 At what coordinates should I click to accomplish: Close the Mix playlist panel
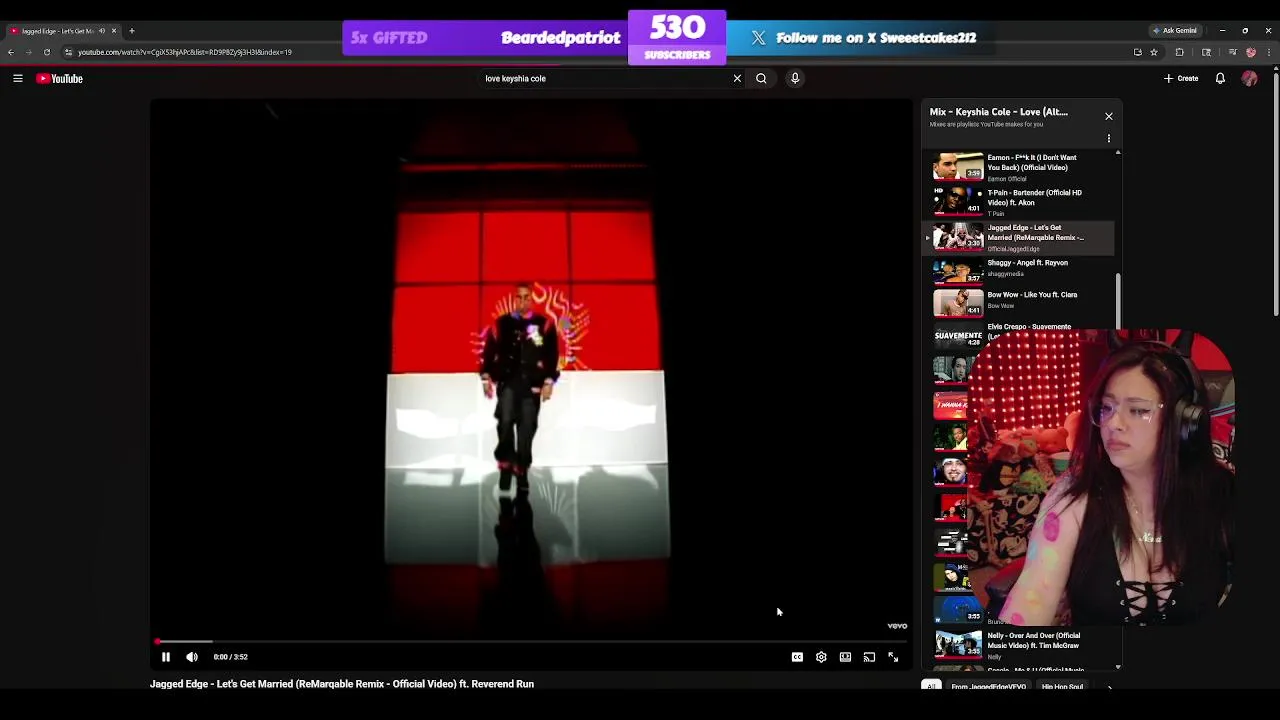(x=1108, y=116)
